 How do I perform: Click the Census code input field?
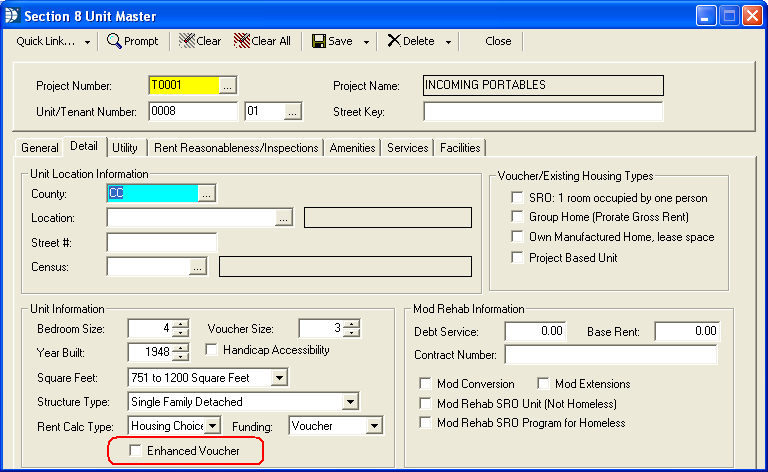tap(148, 267)
